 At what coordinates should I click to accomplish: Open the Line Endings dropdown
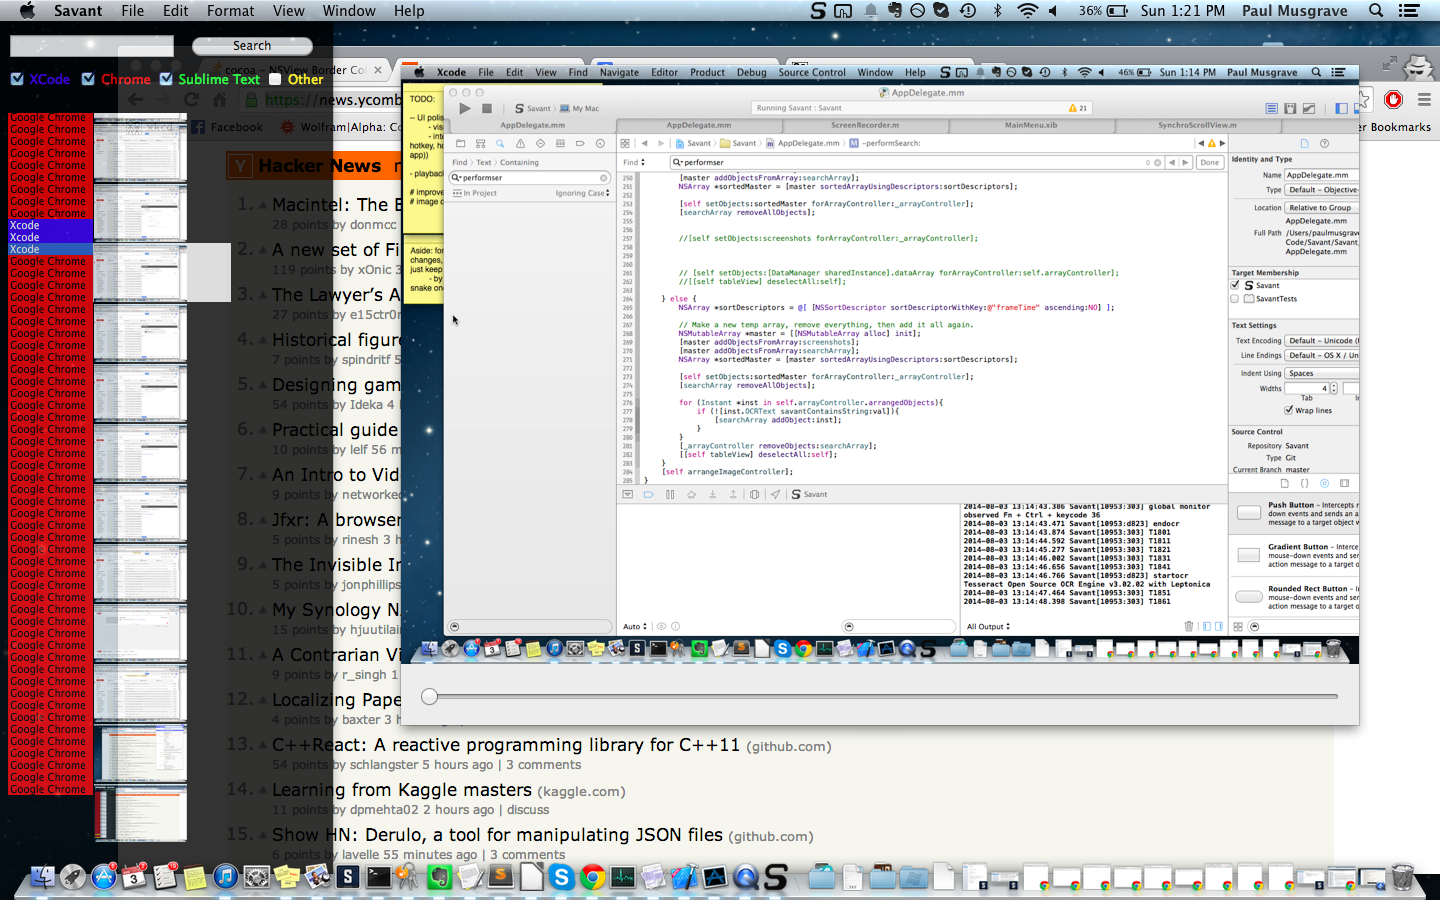(1321, 355)
